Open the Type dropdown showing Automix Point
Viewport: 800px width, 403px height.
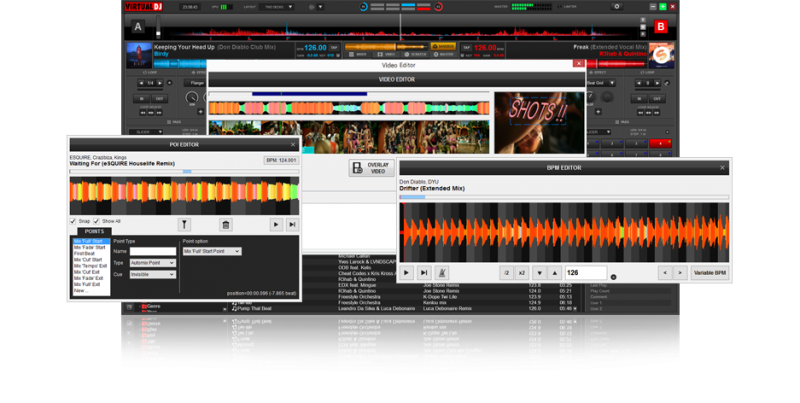tap(153, 263)
